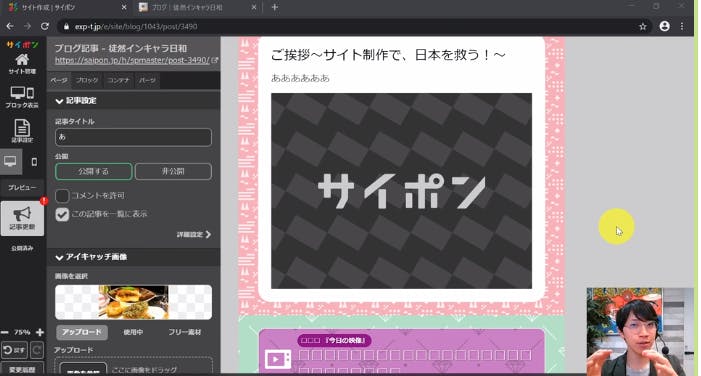Switch to smartphone preview mode icon
Viewport: 701px width, 376px height.
coord(34,161)
